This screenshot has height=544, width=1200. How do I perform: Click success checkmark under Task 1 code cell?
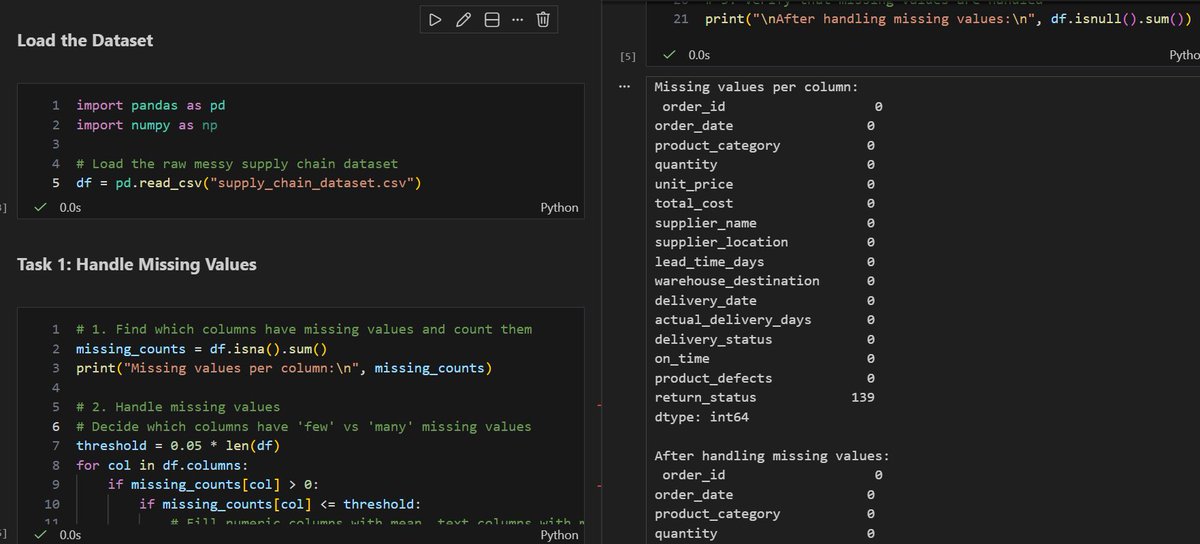tap(41, 535)
